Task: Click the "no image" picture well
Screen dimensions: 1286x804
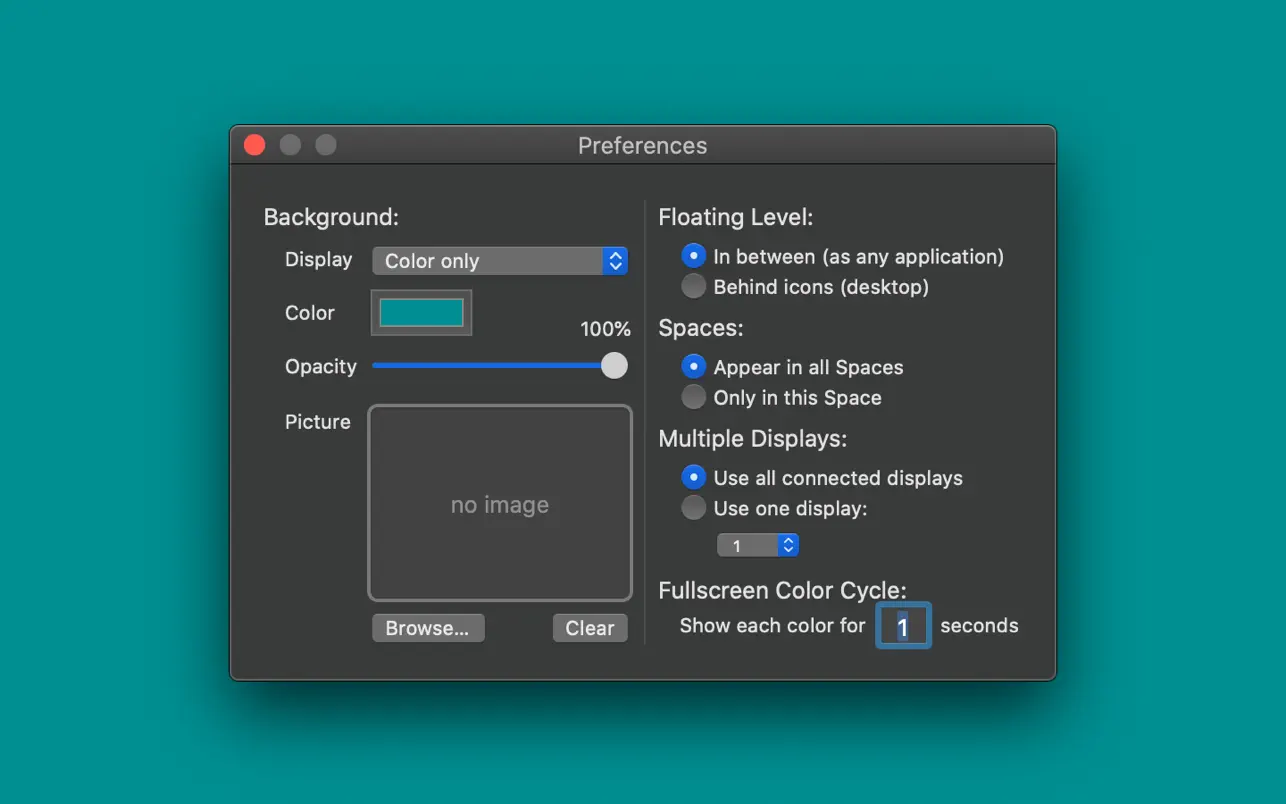Action: [500, 503]
